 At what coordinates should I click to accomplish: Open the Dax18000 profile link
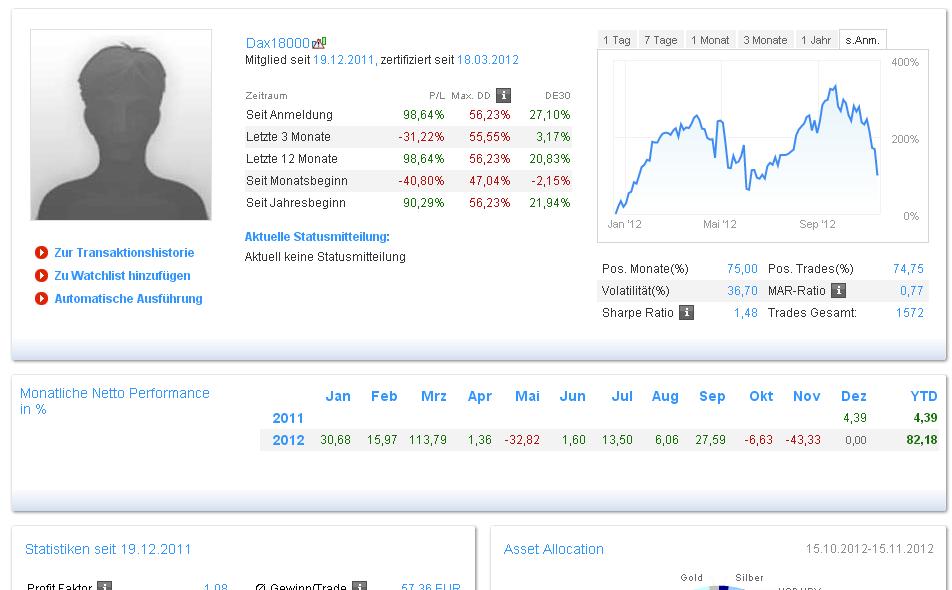pos(277,43)
